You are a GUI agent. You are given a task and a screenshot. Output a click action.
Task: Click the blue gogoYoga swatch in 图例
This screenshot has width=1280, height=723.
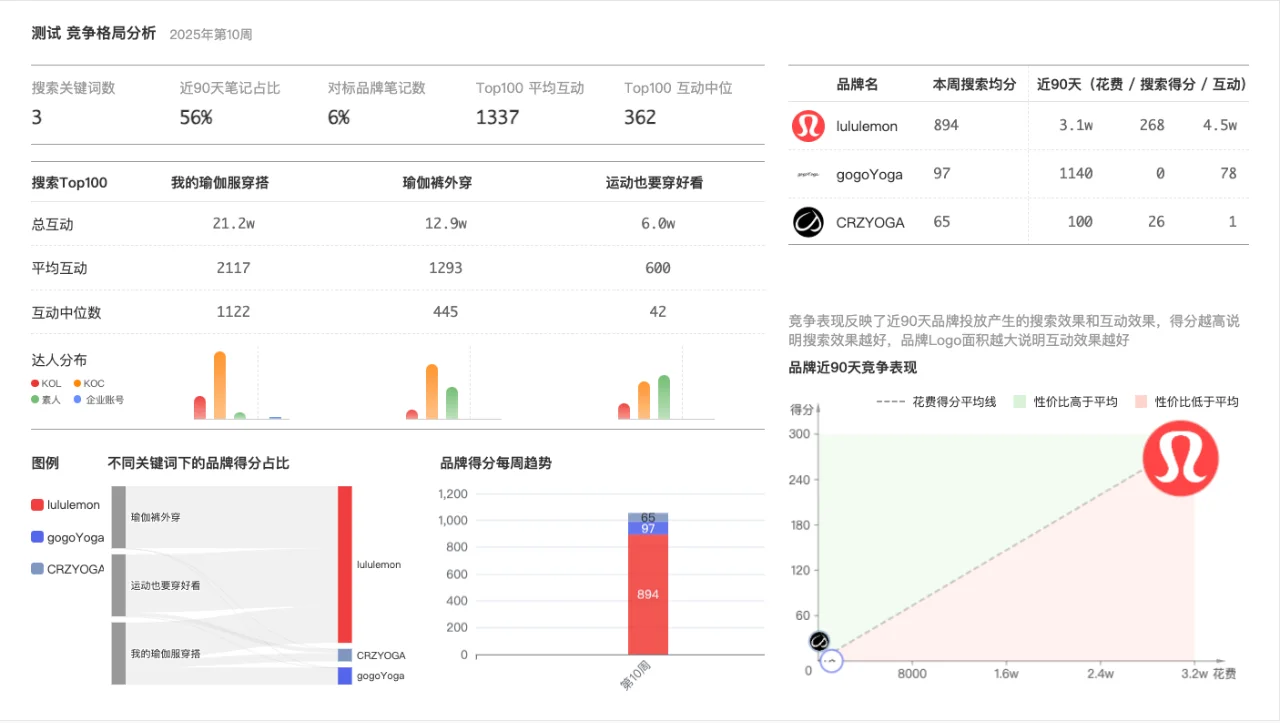(x=37, y=537)
